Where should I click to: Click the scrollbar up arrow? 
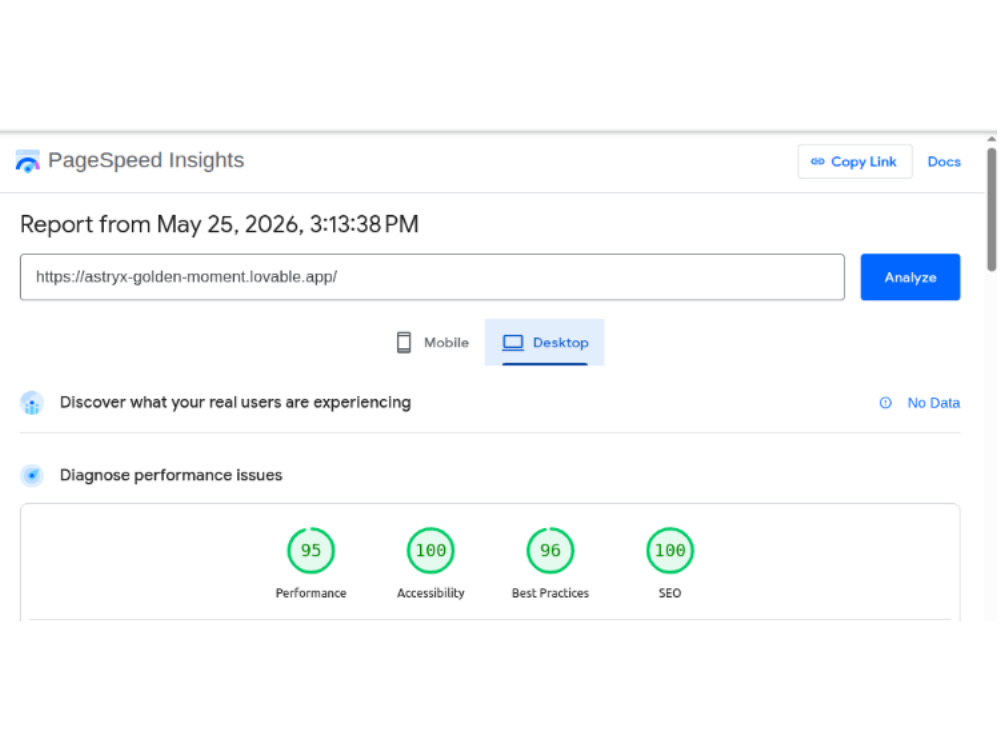pos(992,139)
